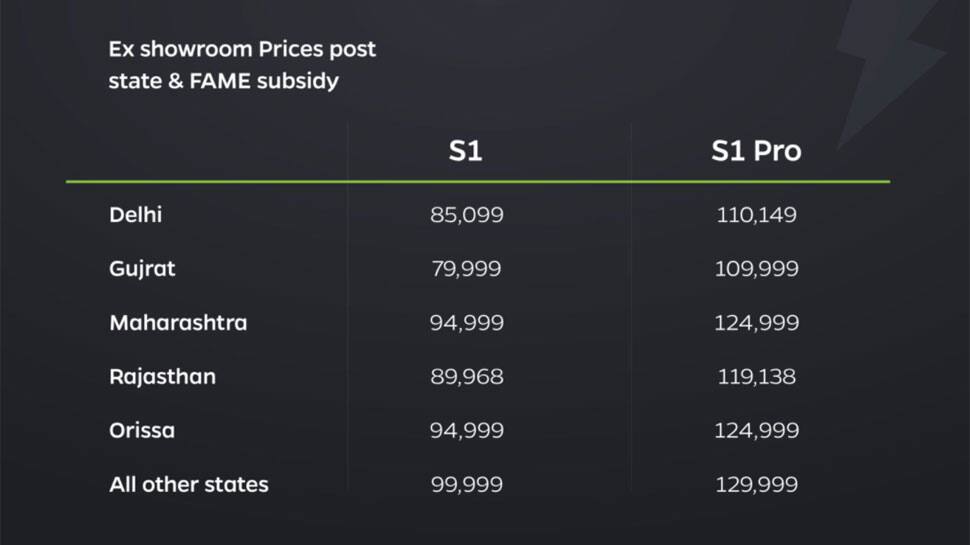Select Rajasthan S1 price 89,968
The image size is (970, 545).
(x=466, y=377)
